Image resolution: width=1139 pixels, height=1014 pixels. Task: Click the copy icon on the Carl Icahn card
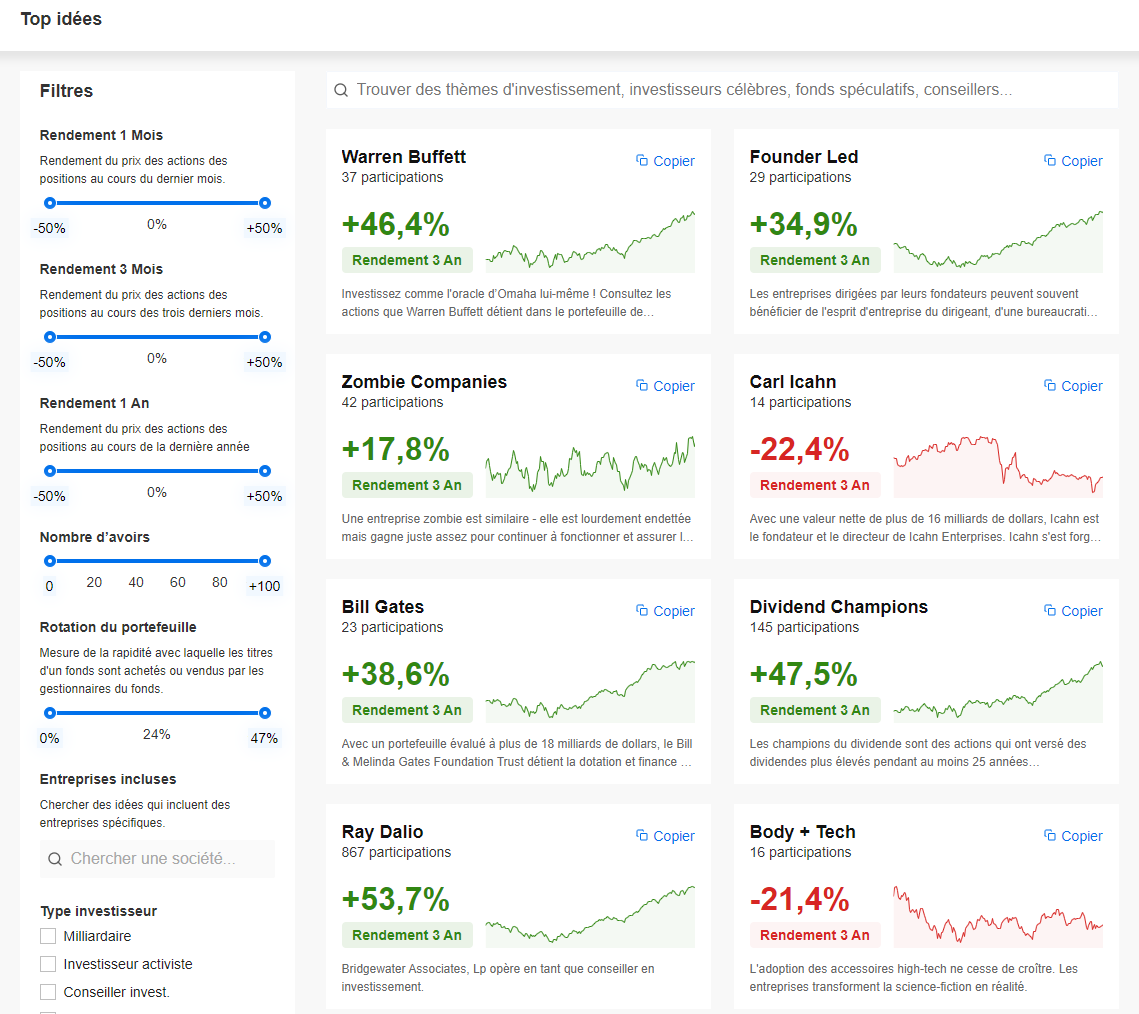tap(1050, 386)
